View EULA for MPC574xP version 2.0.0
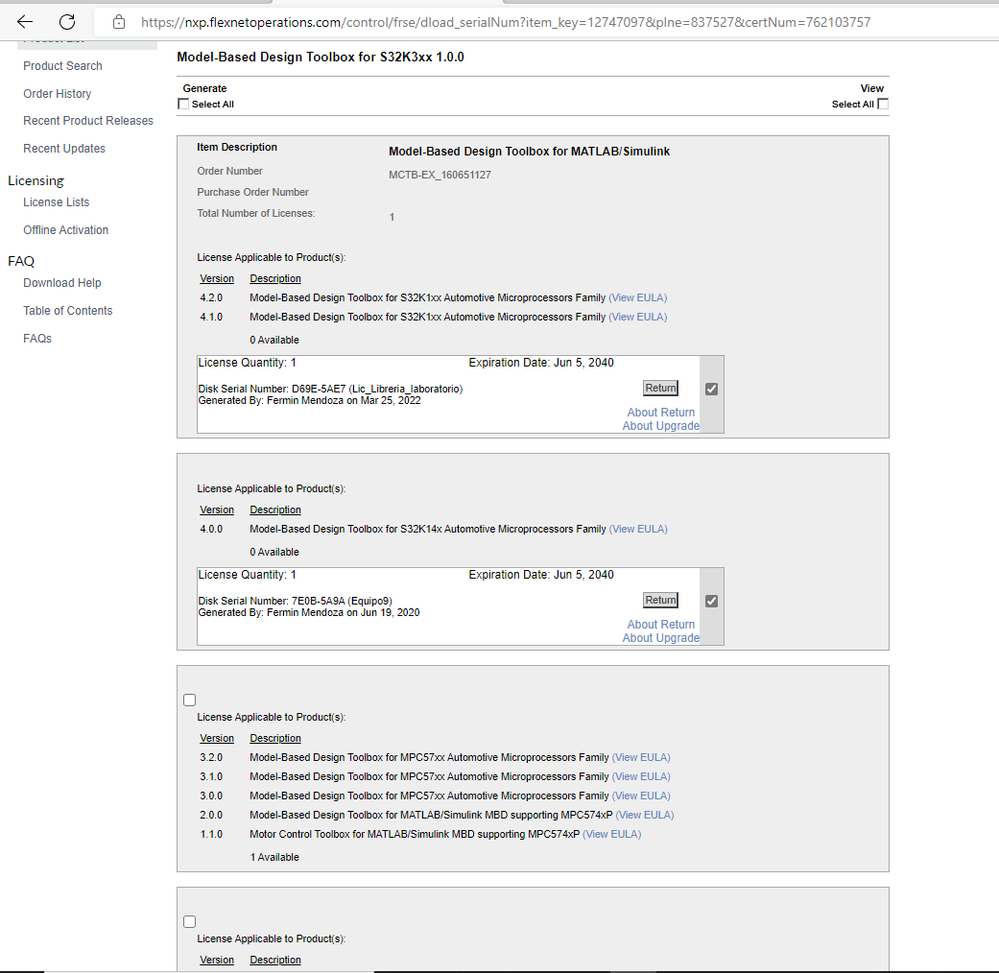The image size is (999, 973). tap(645, 814)
